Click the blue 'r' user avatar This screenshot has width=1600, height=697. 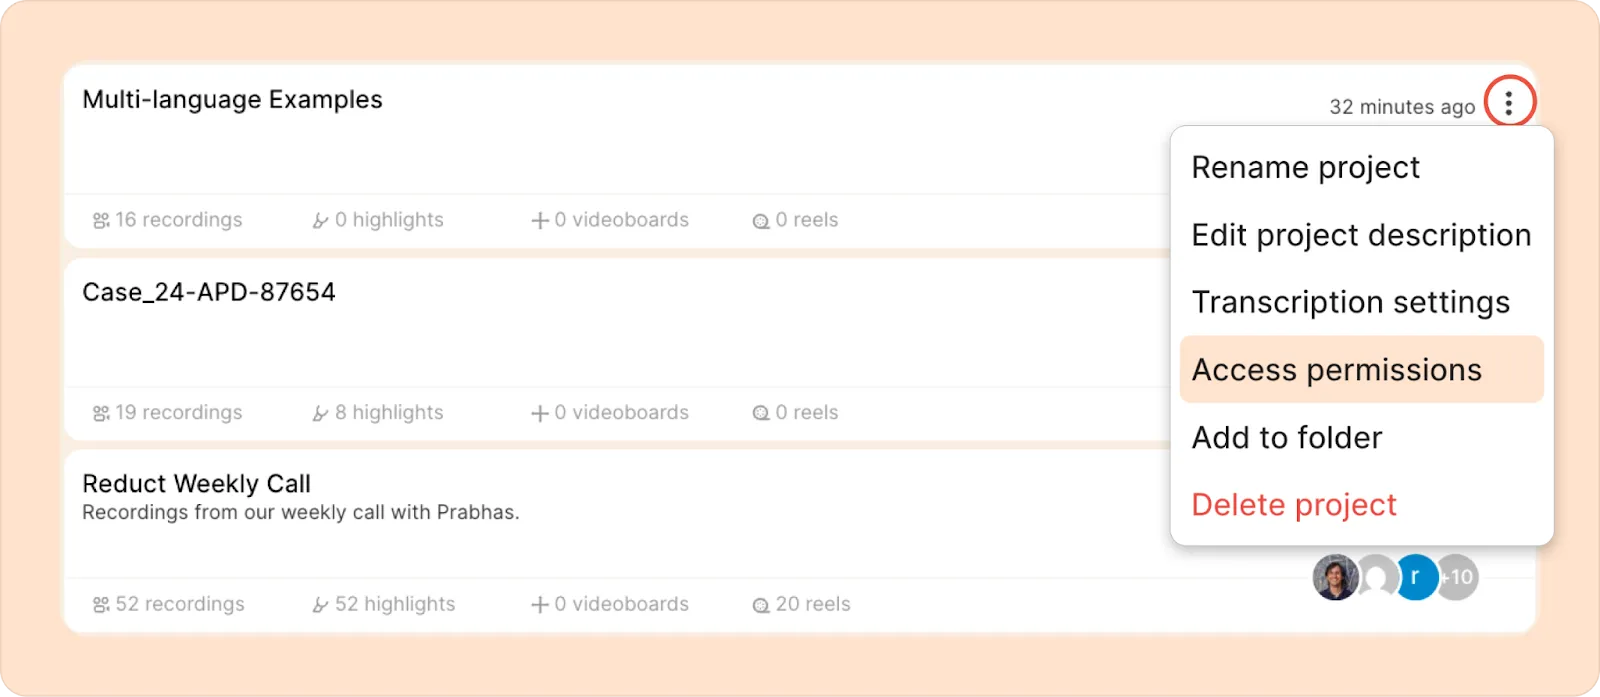[1415, 577]
